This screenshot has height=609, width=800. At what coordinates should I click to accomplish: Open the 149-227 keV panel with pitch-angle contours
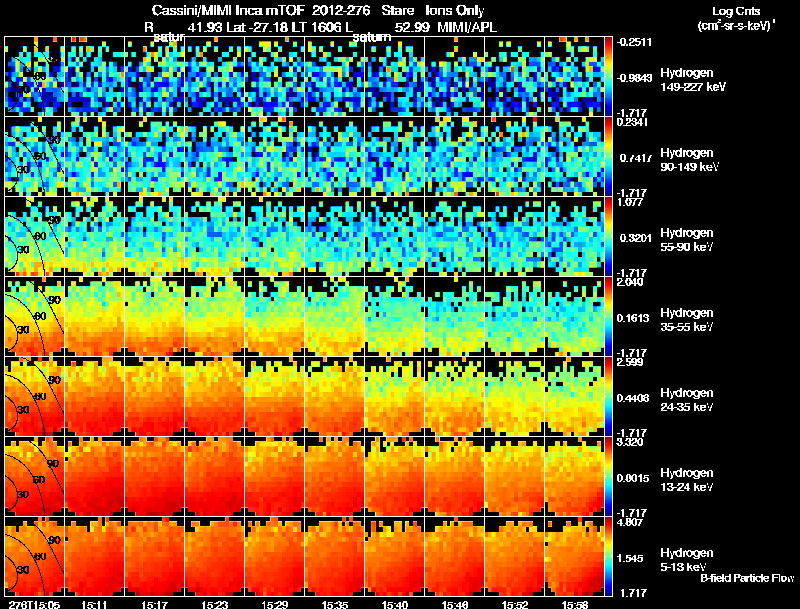[x=34, y=76]
